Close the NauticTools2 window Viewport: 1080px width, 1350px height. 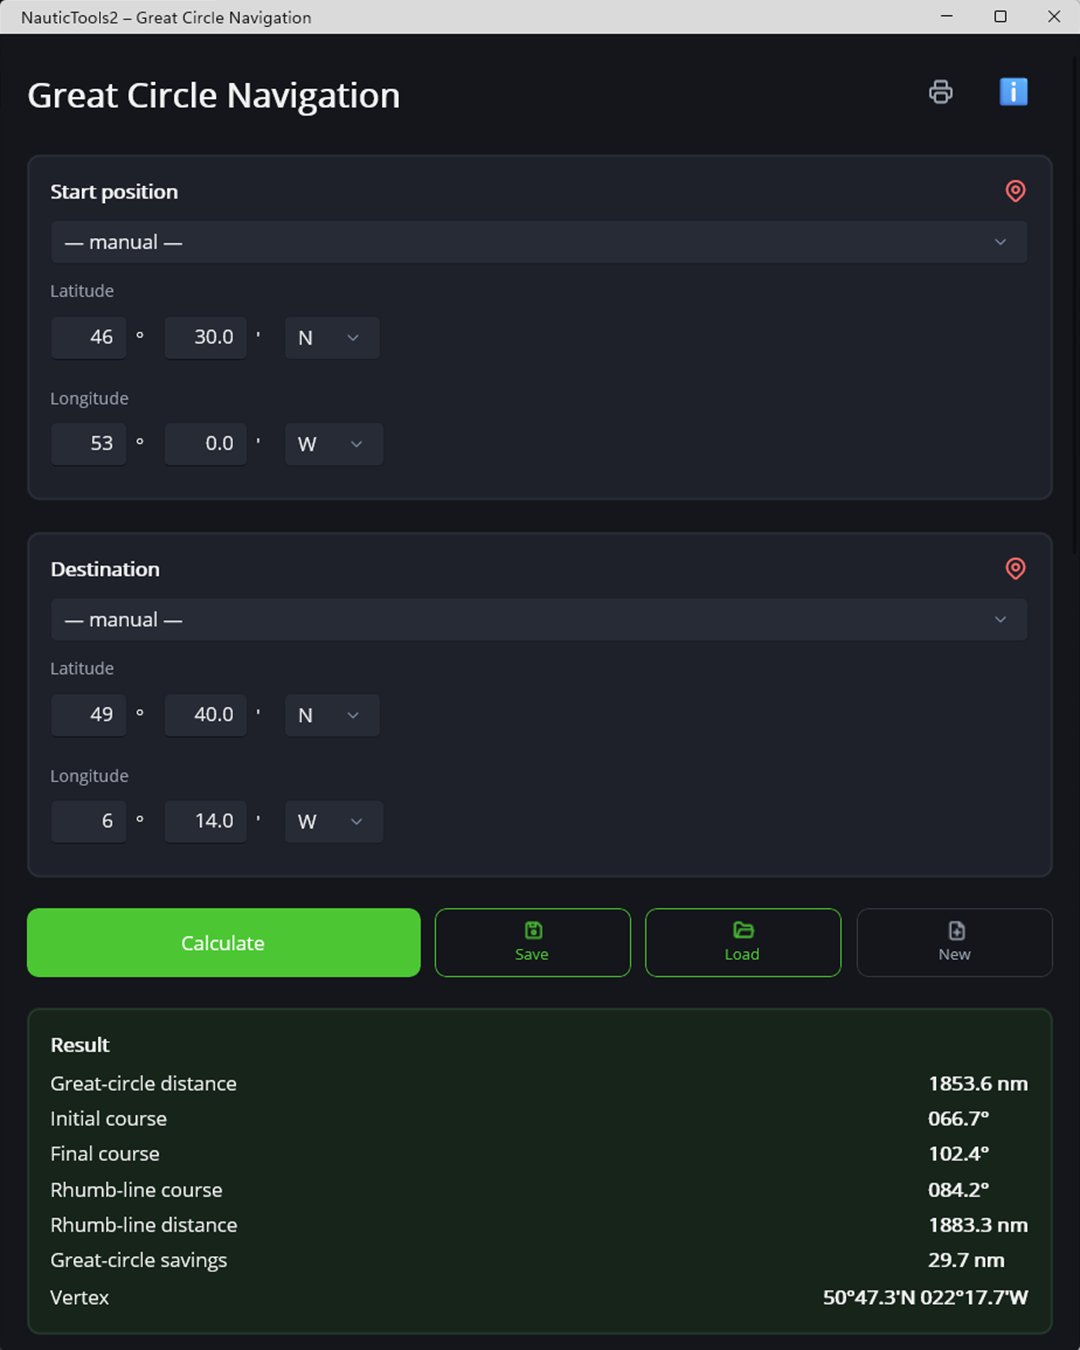1054,17
